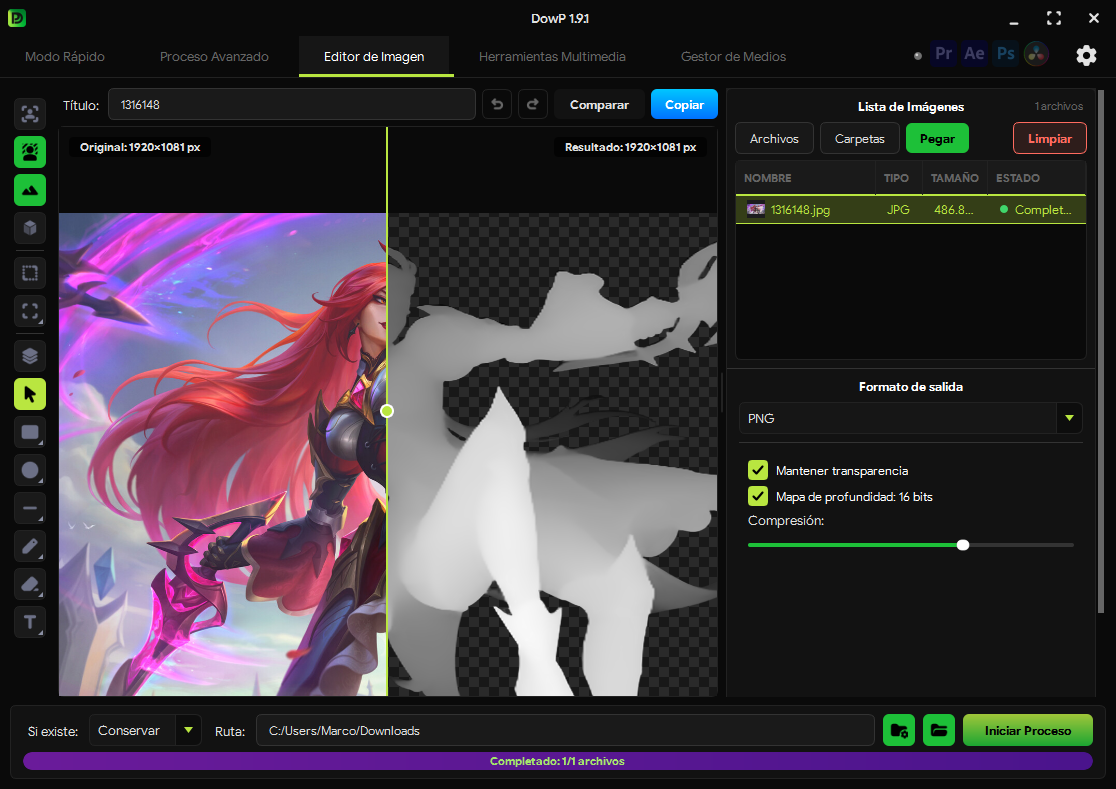Image resolution: width=1116 pixels, height=789 pixels.
Task: Select the line drawing tool
Action: [x=30, y=508]
